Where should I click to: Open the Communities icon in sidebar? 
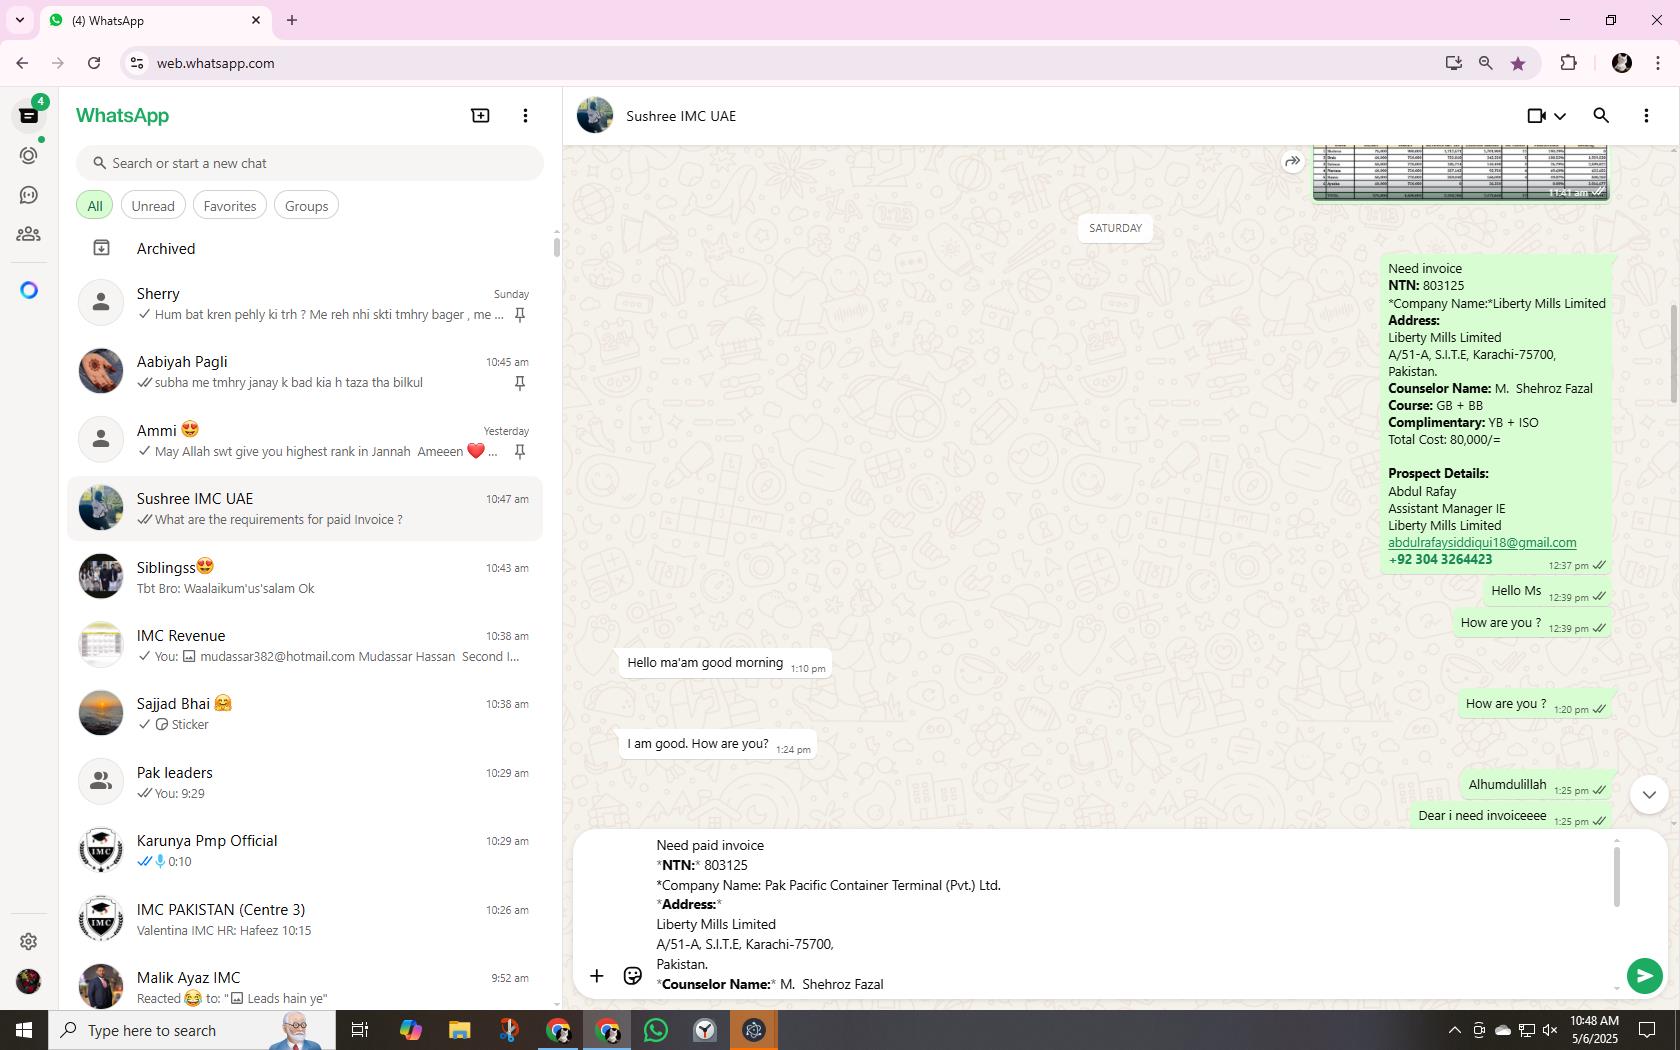28,234
